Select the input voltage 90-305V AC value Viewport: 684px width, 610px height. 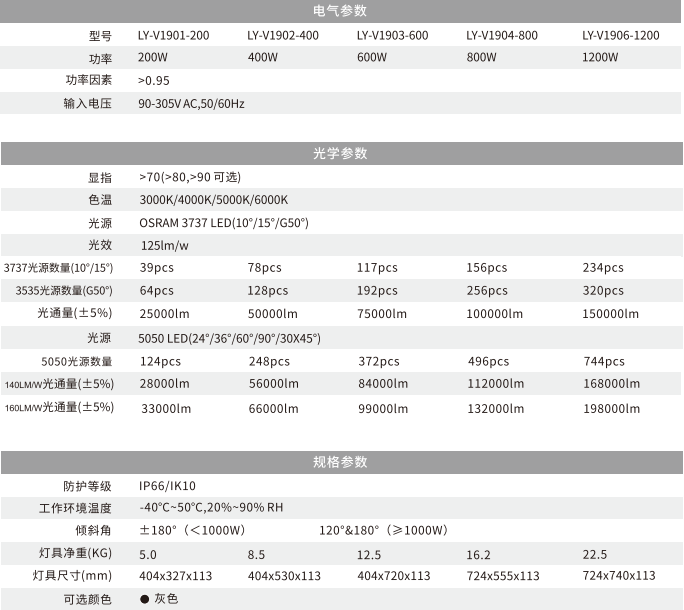point(191,103)
